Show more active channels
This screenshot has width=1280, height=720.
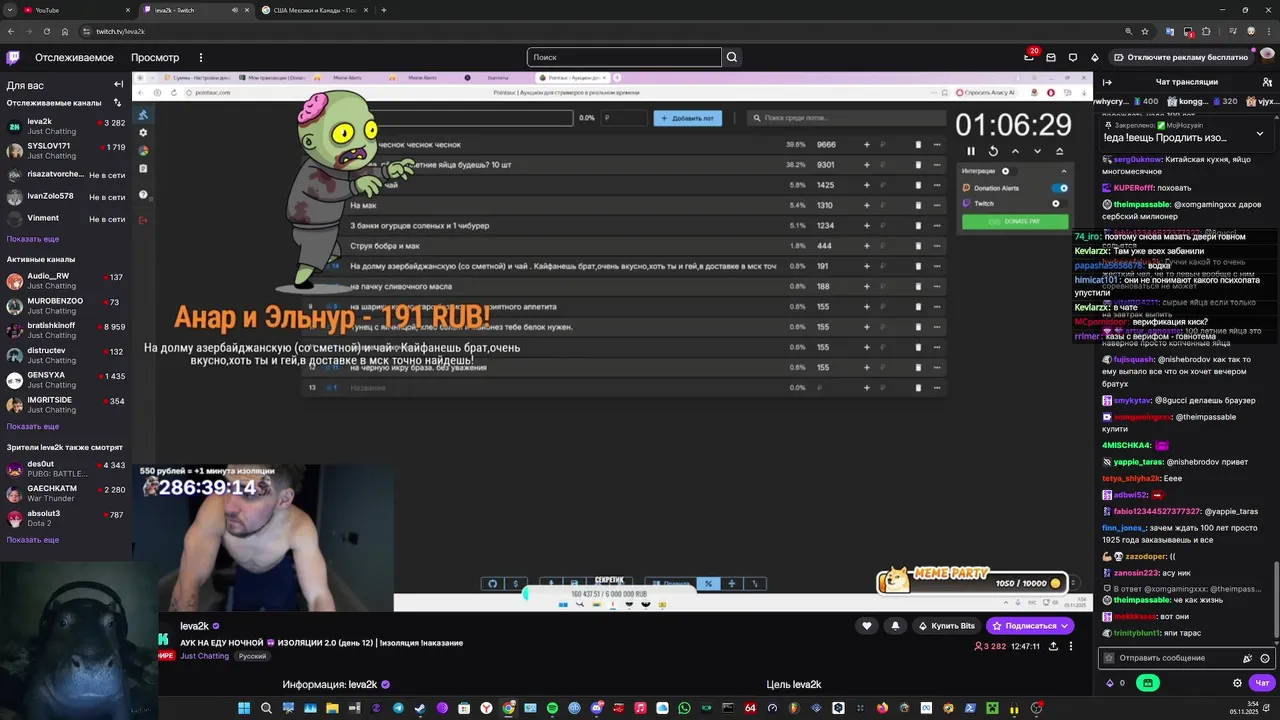click(33, 426)
